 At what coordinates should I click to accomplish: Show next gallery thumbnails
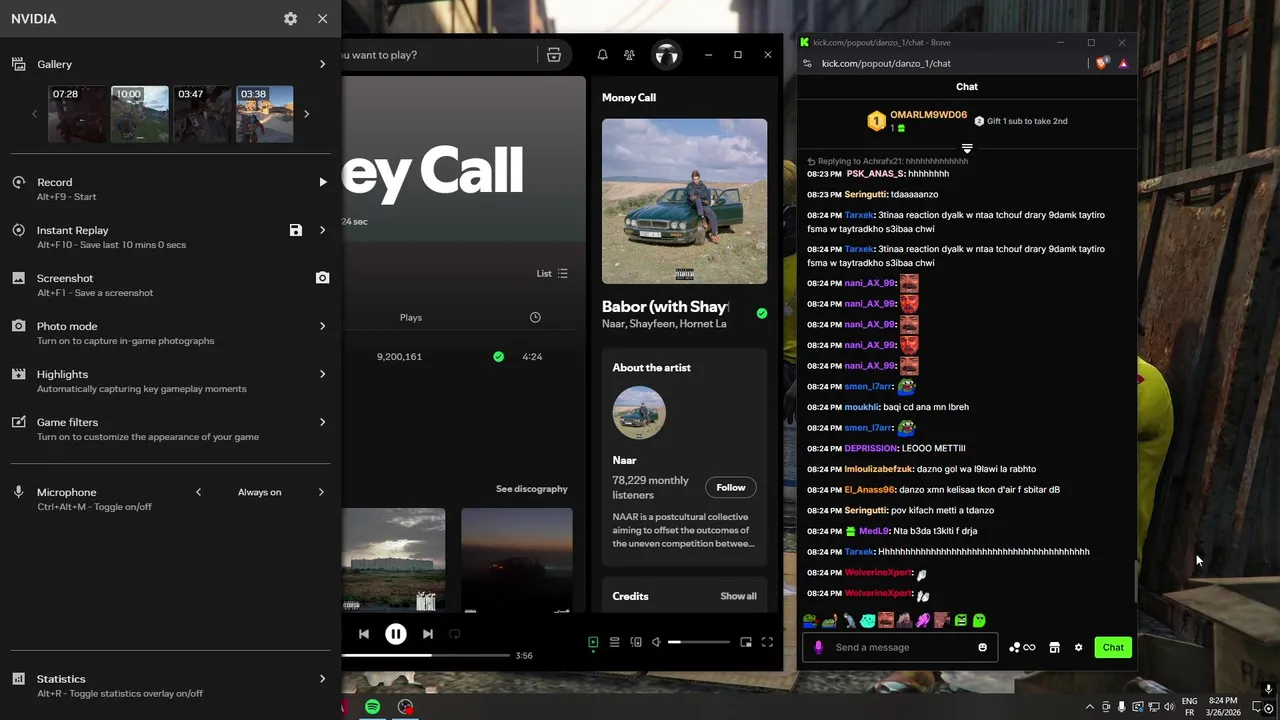[x=306, y=114]
